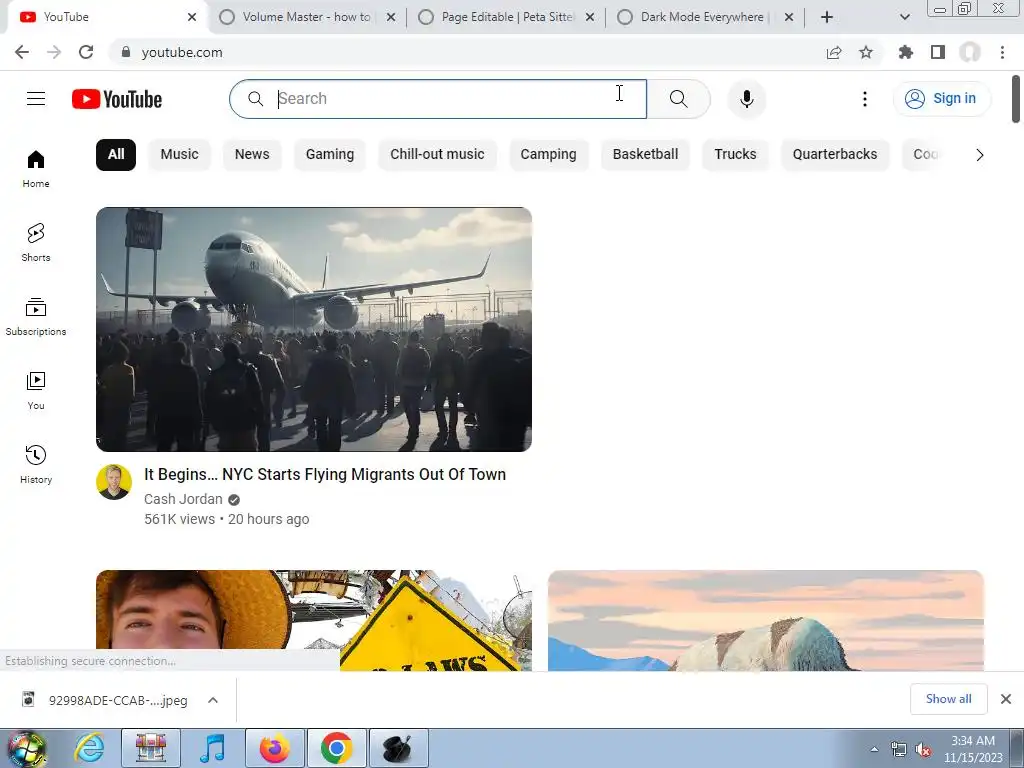Open Cash Jordan channel name link
The image size is (1024, 768).
(184, 500)
